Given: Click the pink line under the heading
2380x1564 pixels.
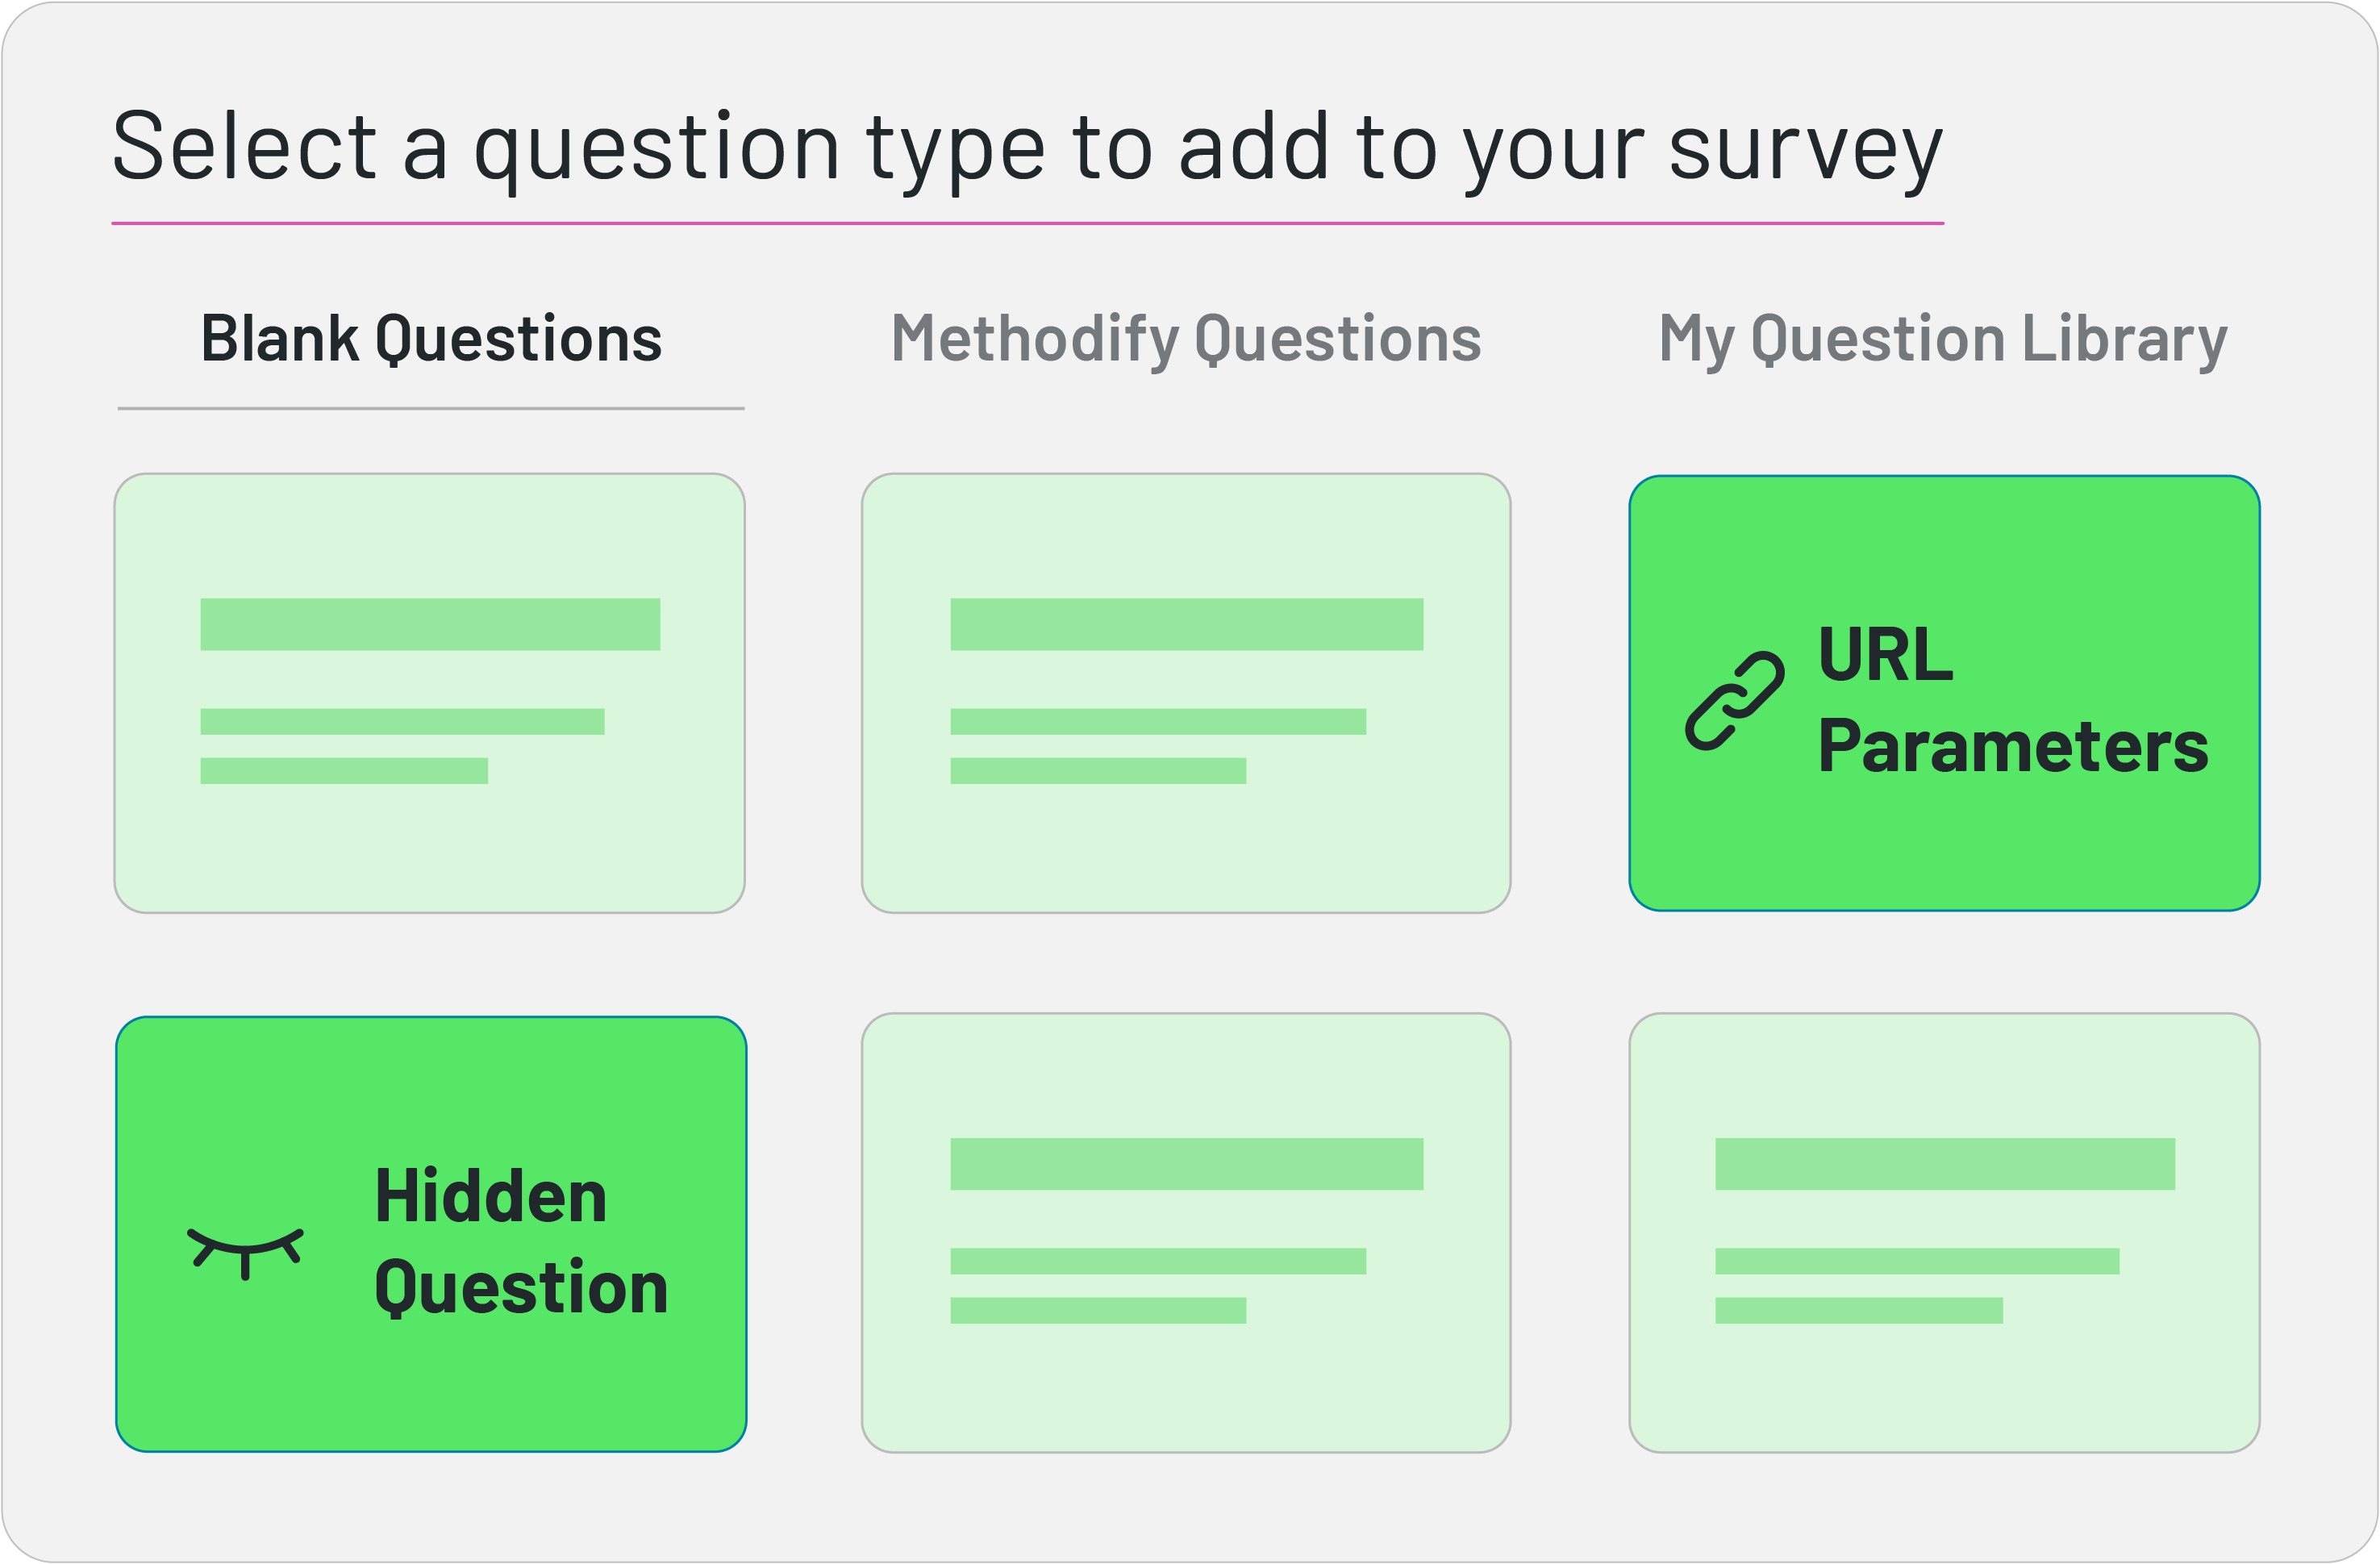Looking at the screenshot, I should pyautogui.click(x=1026, y=223).
